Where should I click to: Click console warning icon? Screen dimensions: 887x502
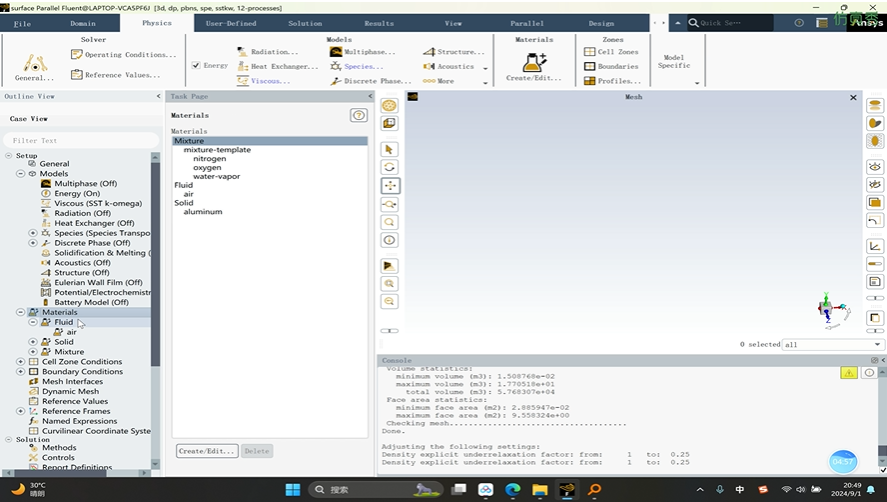tap(849, 372)
